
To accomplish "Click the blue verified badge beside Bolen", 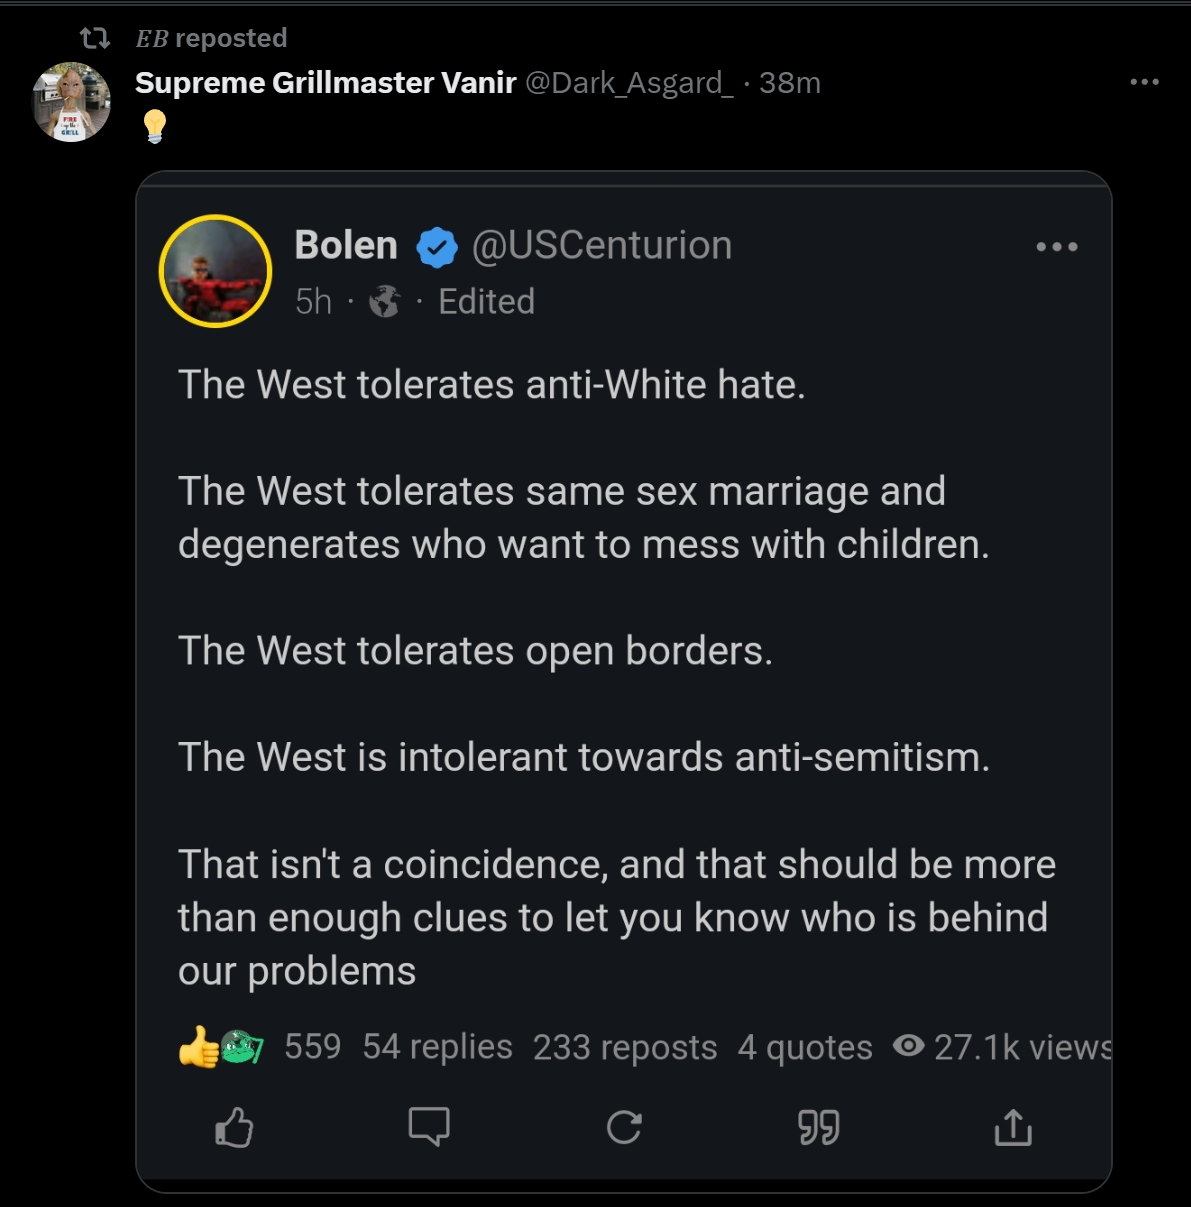I will [x=437, y=247].
